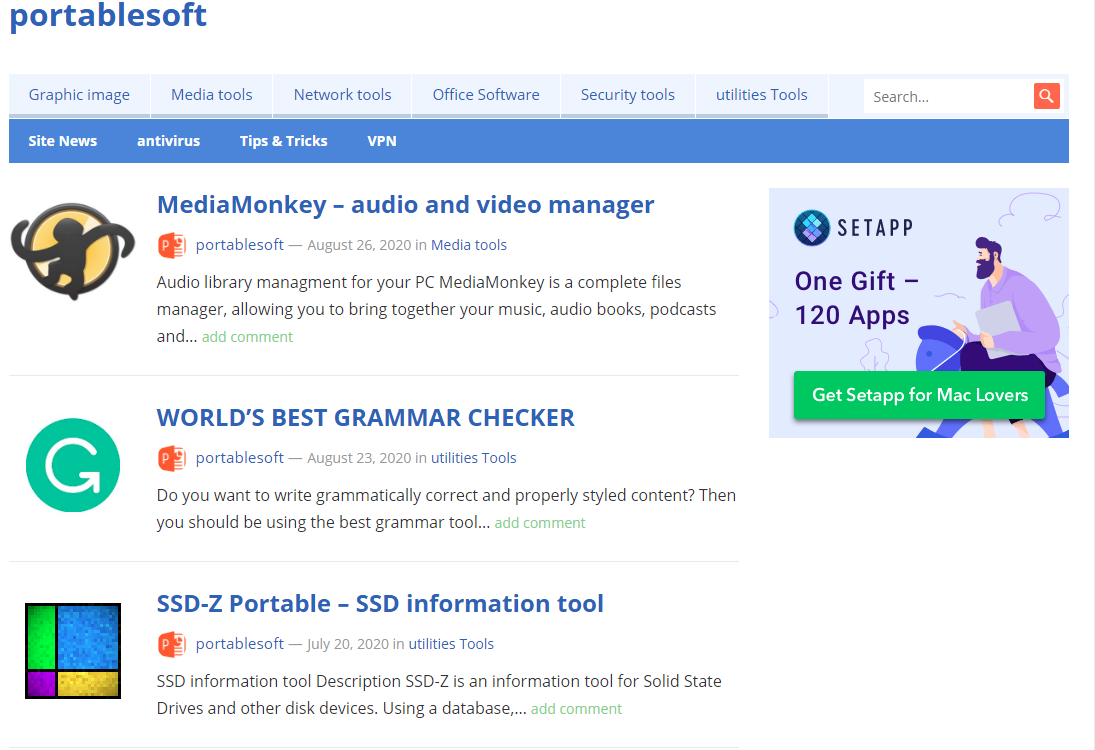The height and width of the screenshot is (750, 1095).
Task: Open utilities Tools in top navigation
Action: pyautogui.click(x=761, y=95)
